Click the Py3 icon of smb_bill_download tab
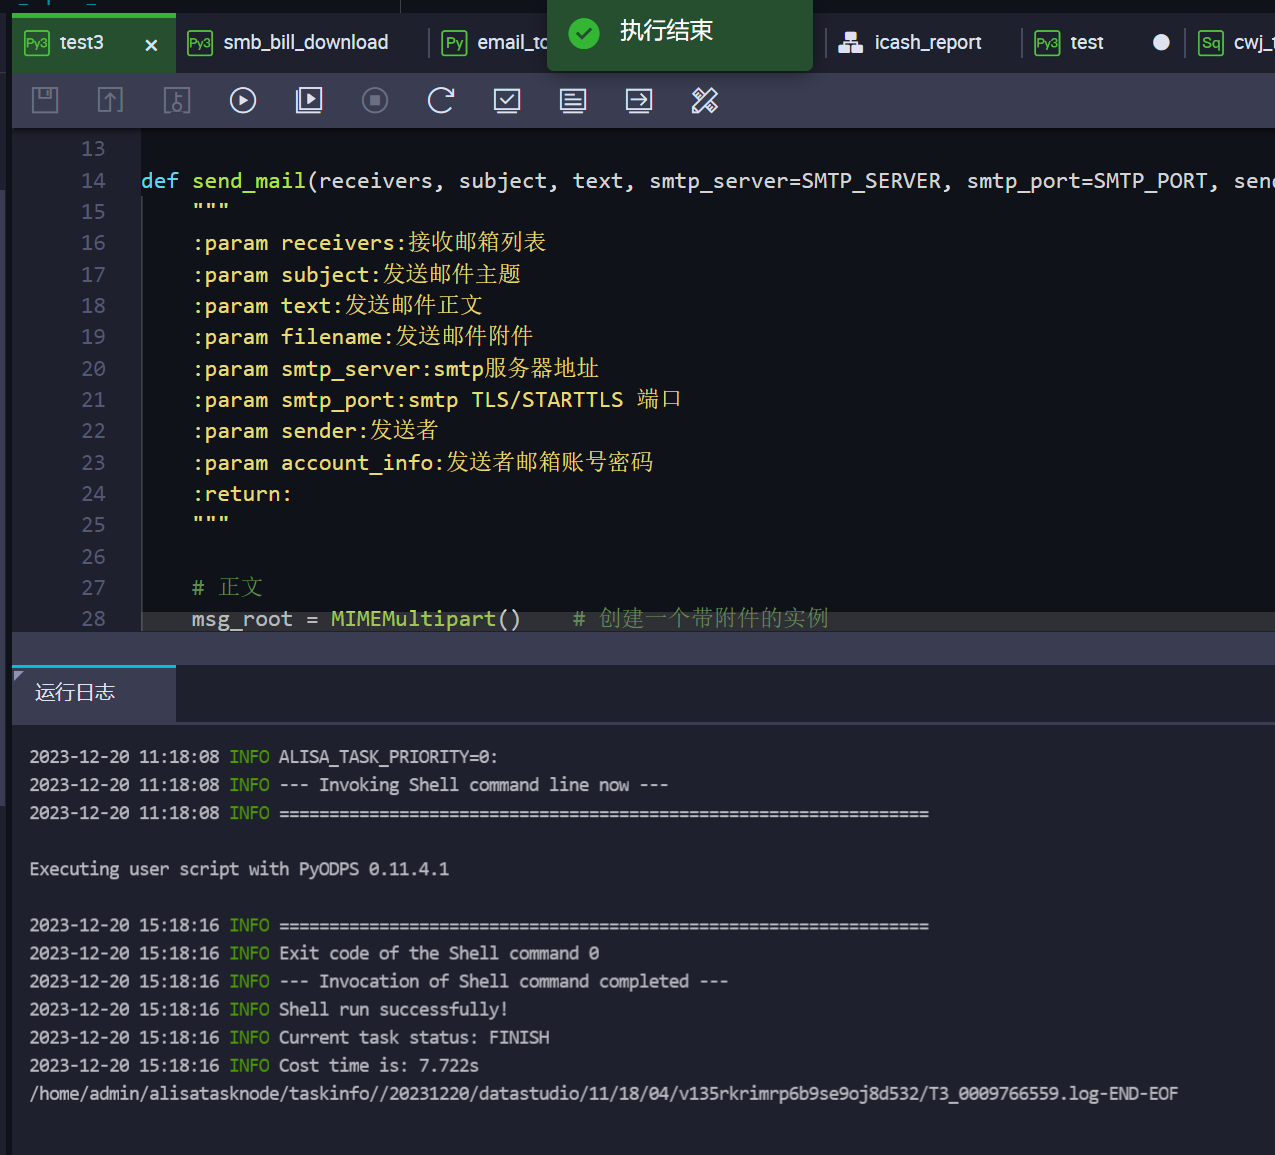Viewport: 1275px width, 1155px height. pos(200,43)
